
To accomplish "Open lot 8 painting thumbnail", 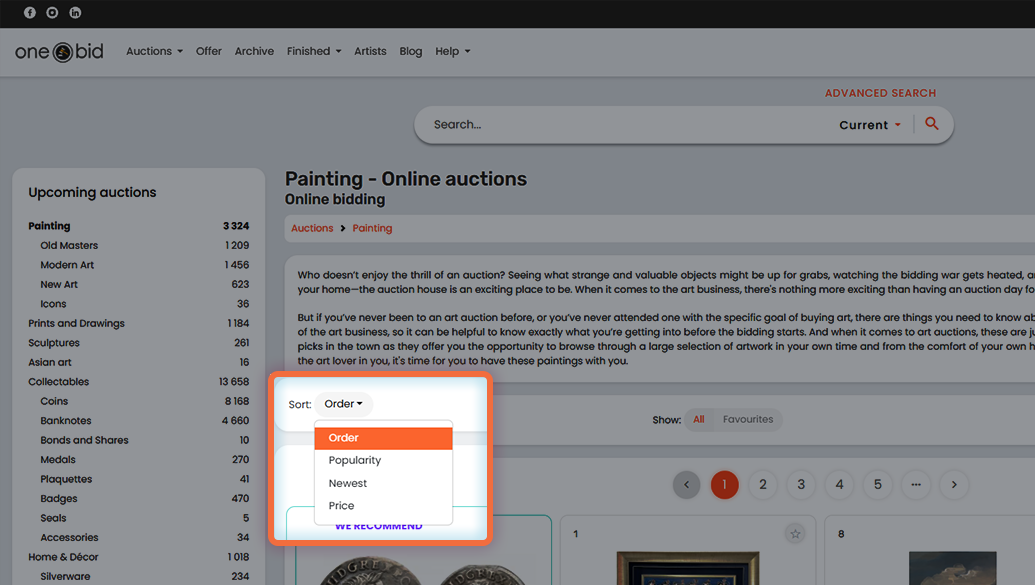I will (x=952, y=568).
